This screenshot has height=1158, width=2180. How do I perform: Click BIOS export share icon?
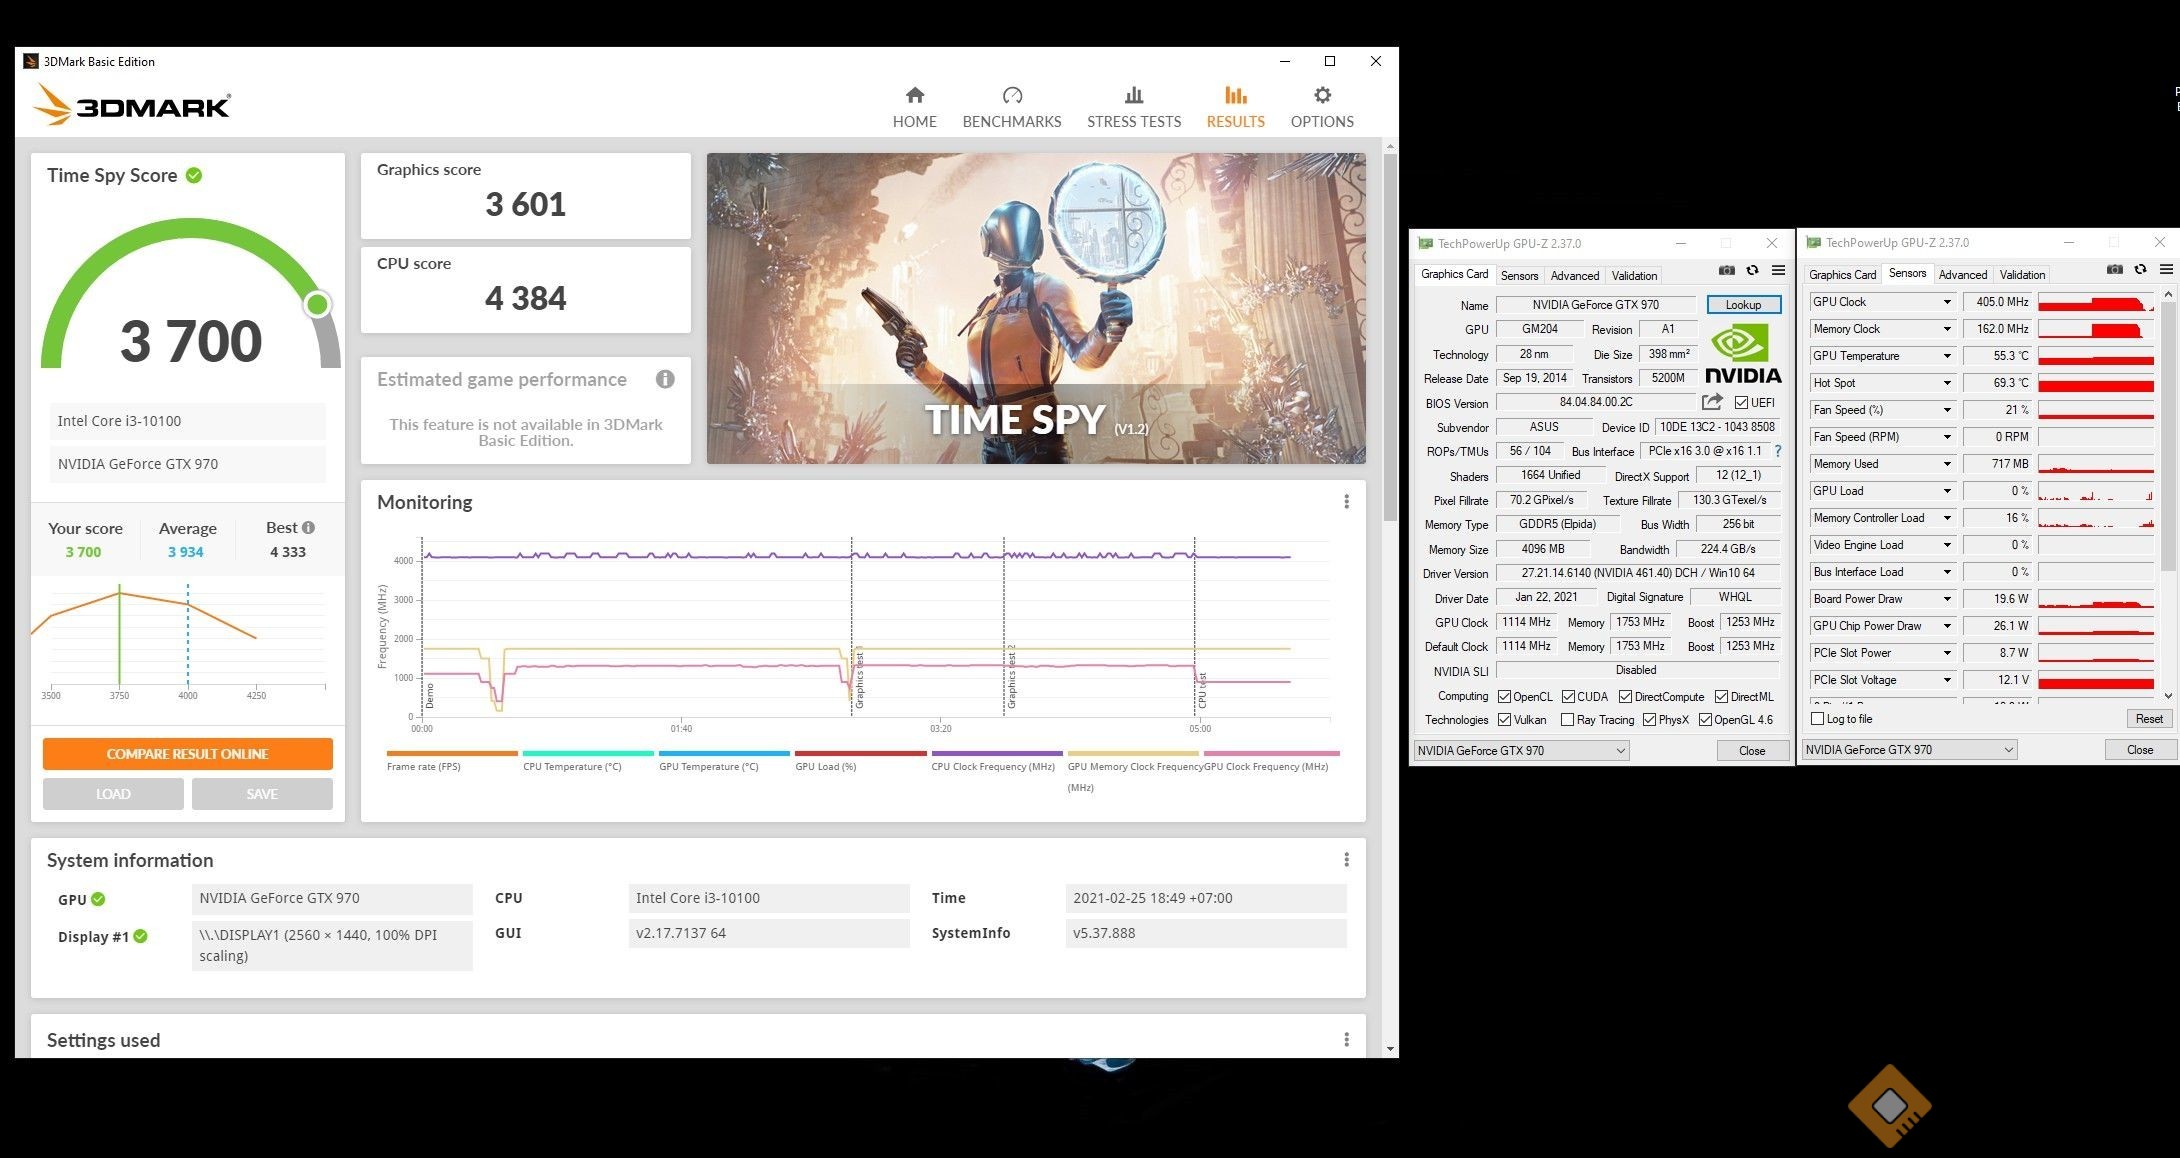click(1712, 402)
